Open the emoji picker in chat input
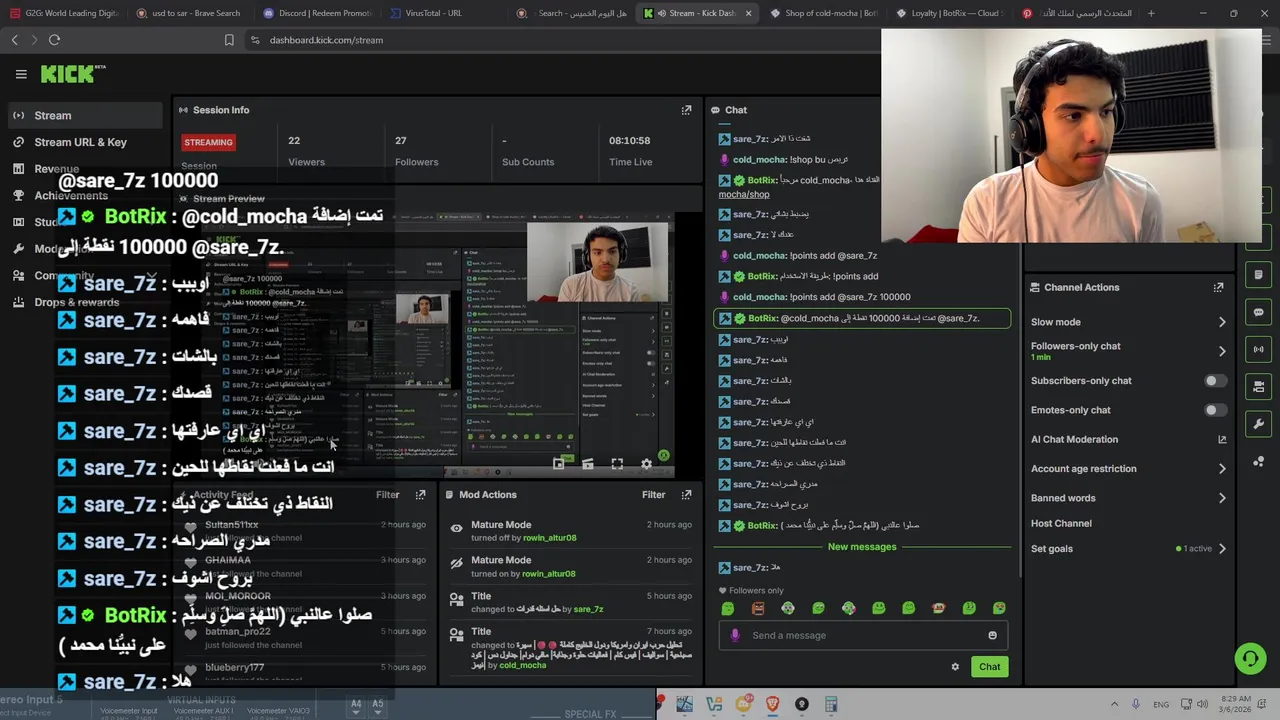1280x720 pixels. [992, 635]
